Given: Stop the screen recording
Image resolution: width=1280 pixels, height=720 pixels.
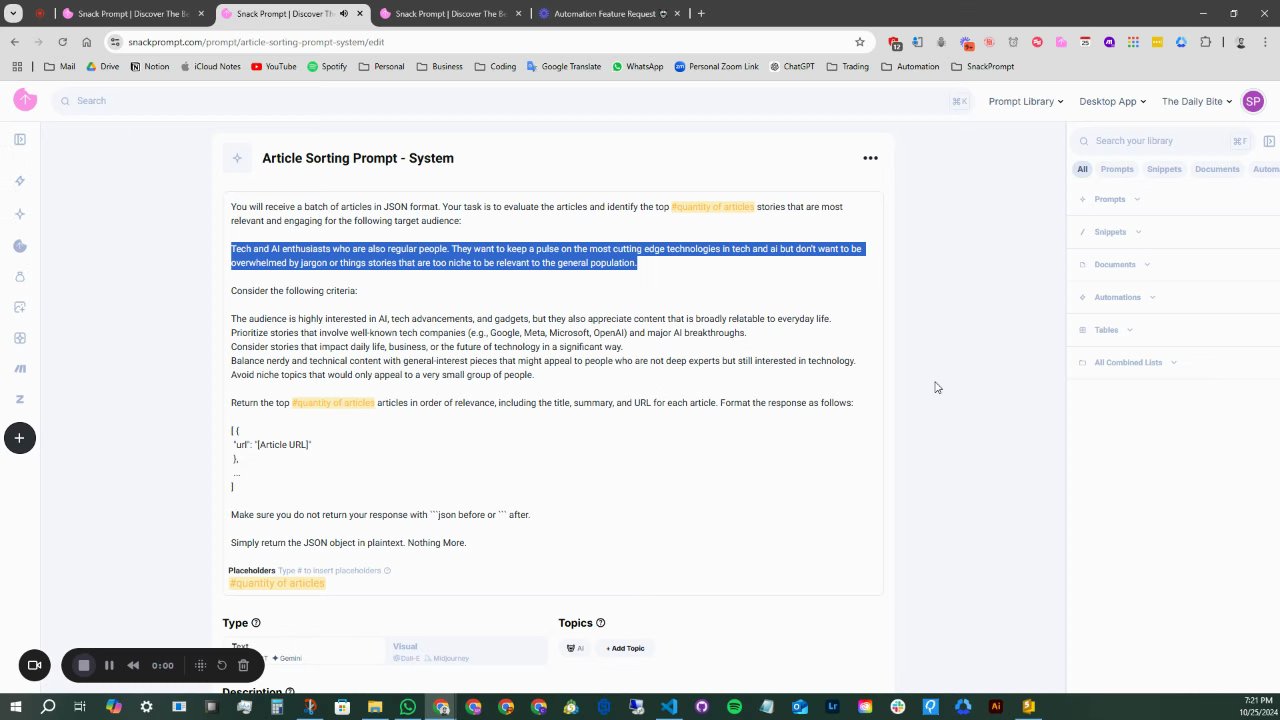Looking at the screenshot, I should pyautogui.click(x=84, y=665).
